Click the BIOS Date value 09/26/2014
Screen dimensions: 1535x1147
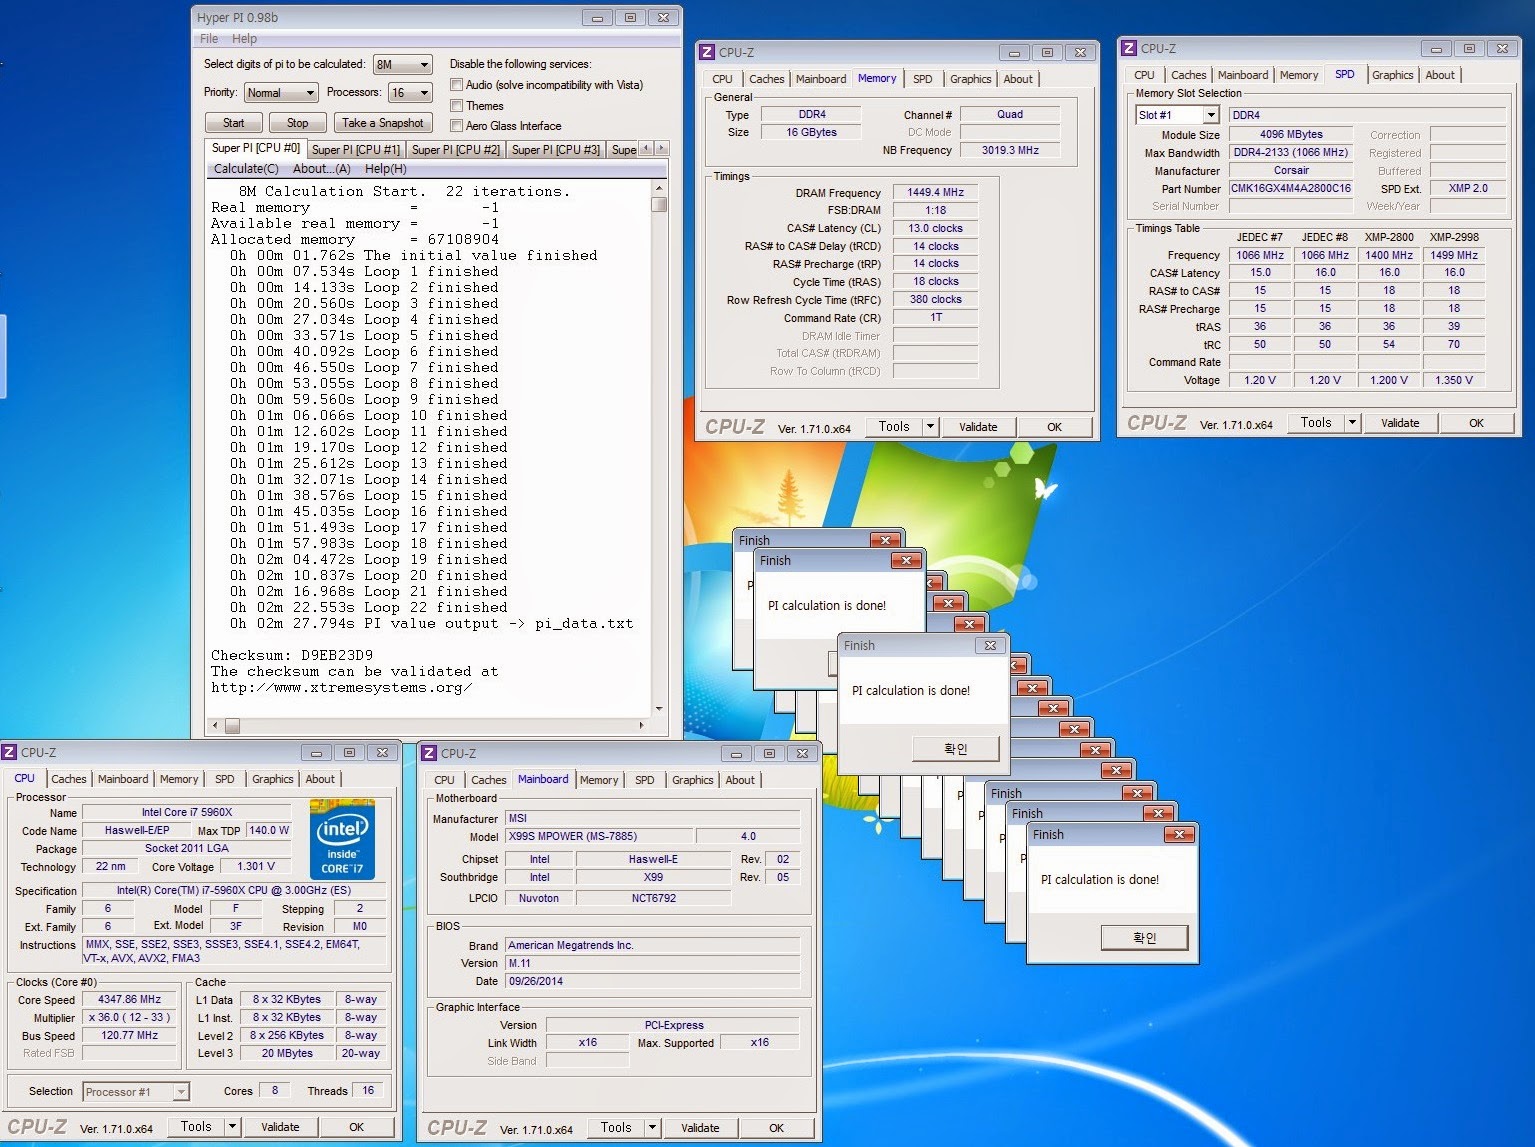(x=652, y=981)
